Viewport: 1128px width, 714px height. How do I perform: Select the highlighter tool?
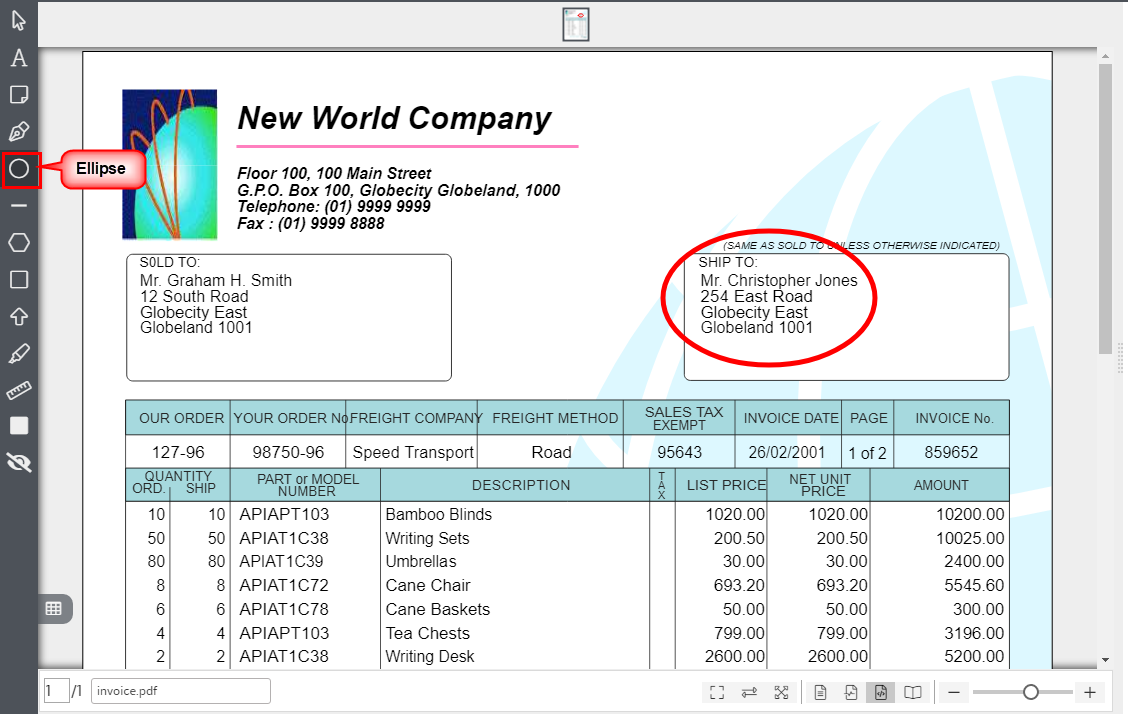click(x=19, y=353)
